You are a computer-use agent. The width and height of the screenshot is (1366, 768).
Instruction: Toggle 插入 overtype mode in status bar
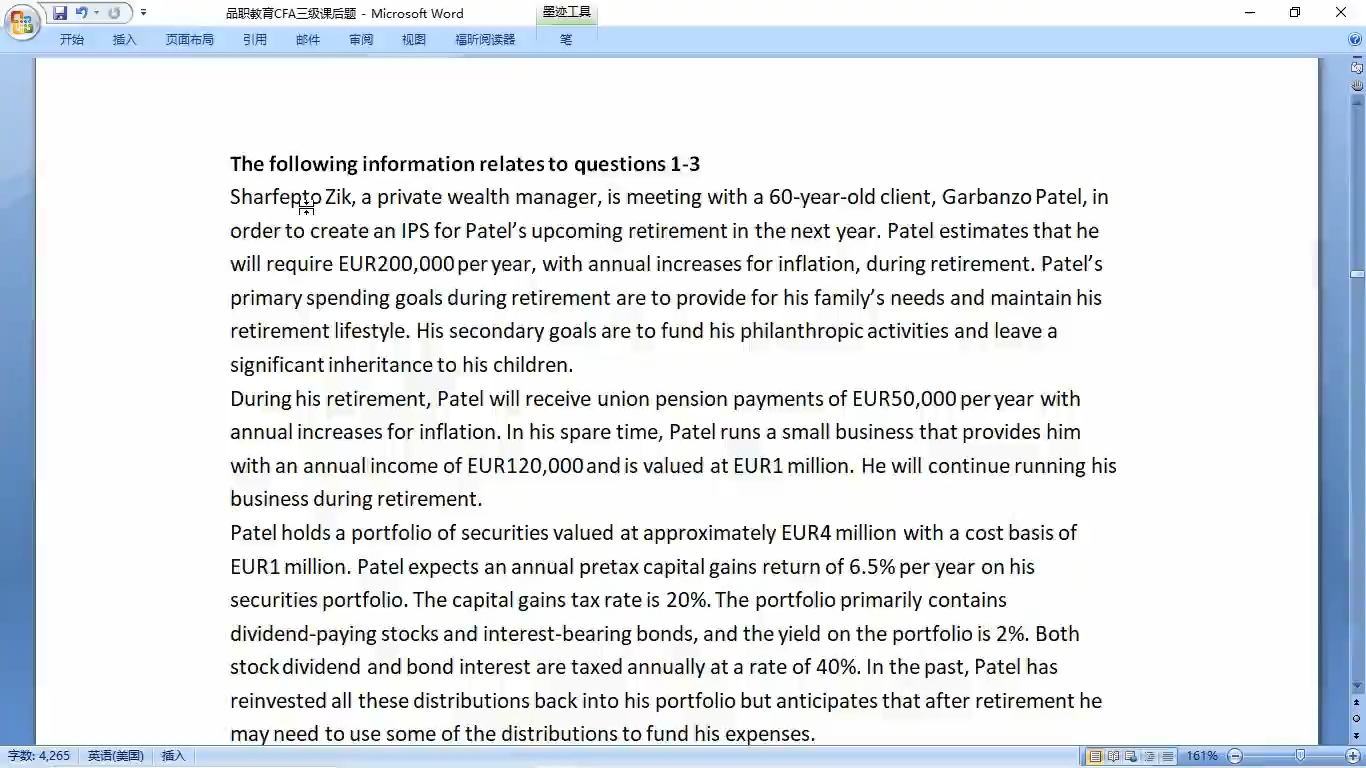tap(173, 756)
